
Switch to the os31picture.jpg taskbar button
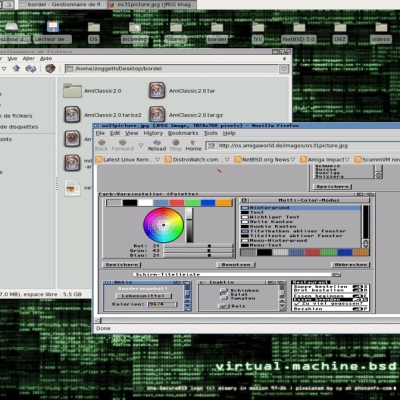(152, 4)
